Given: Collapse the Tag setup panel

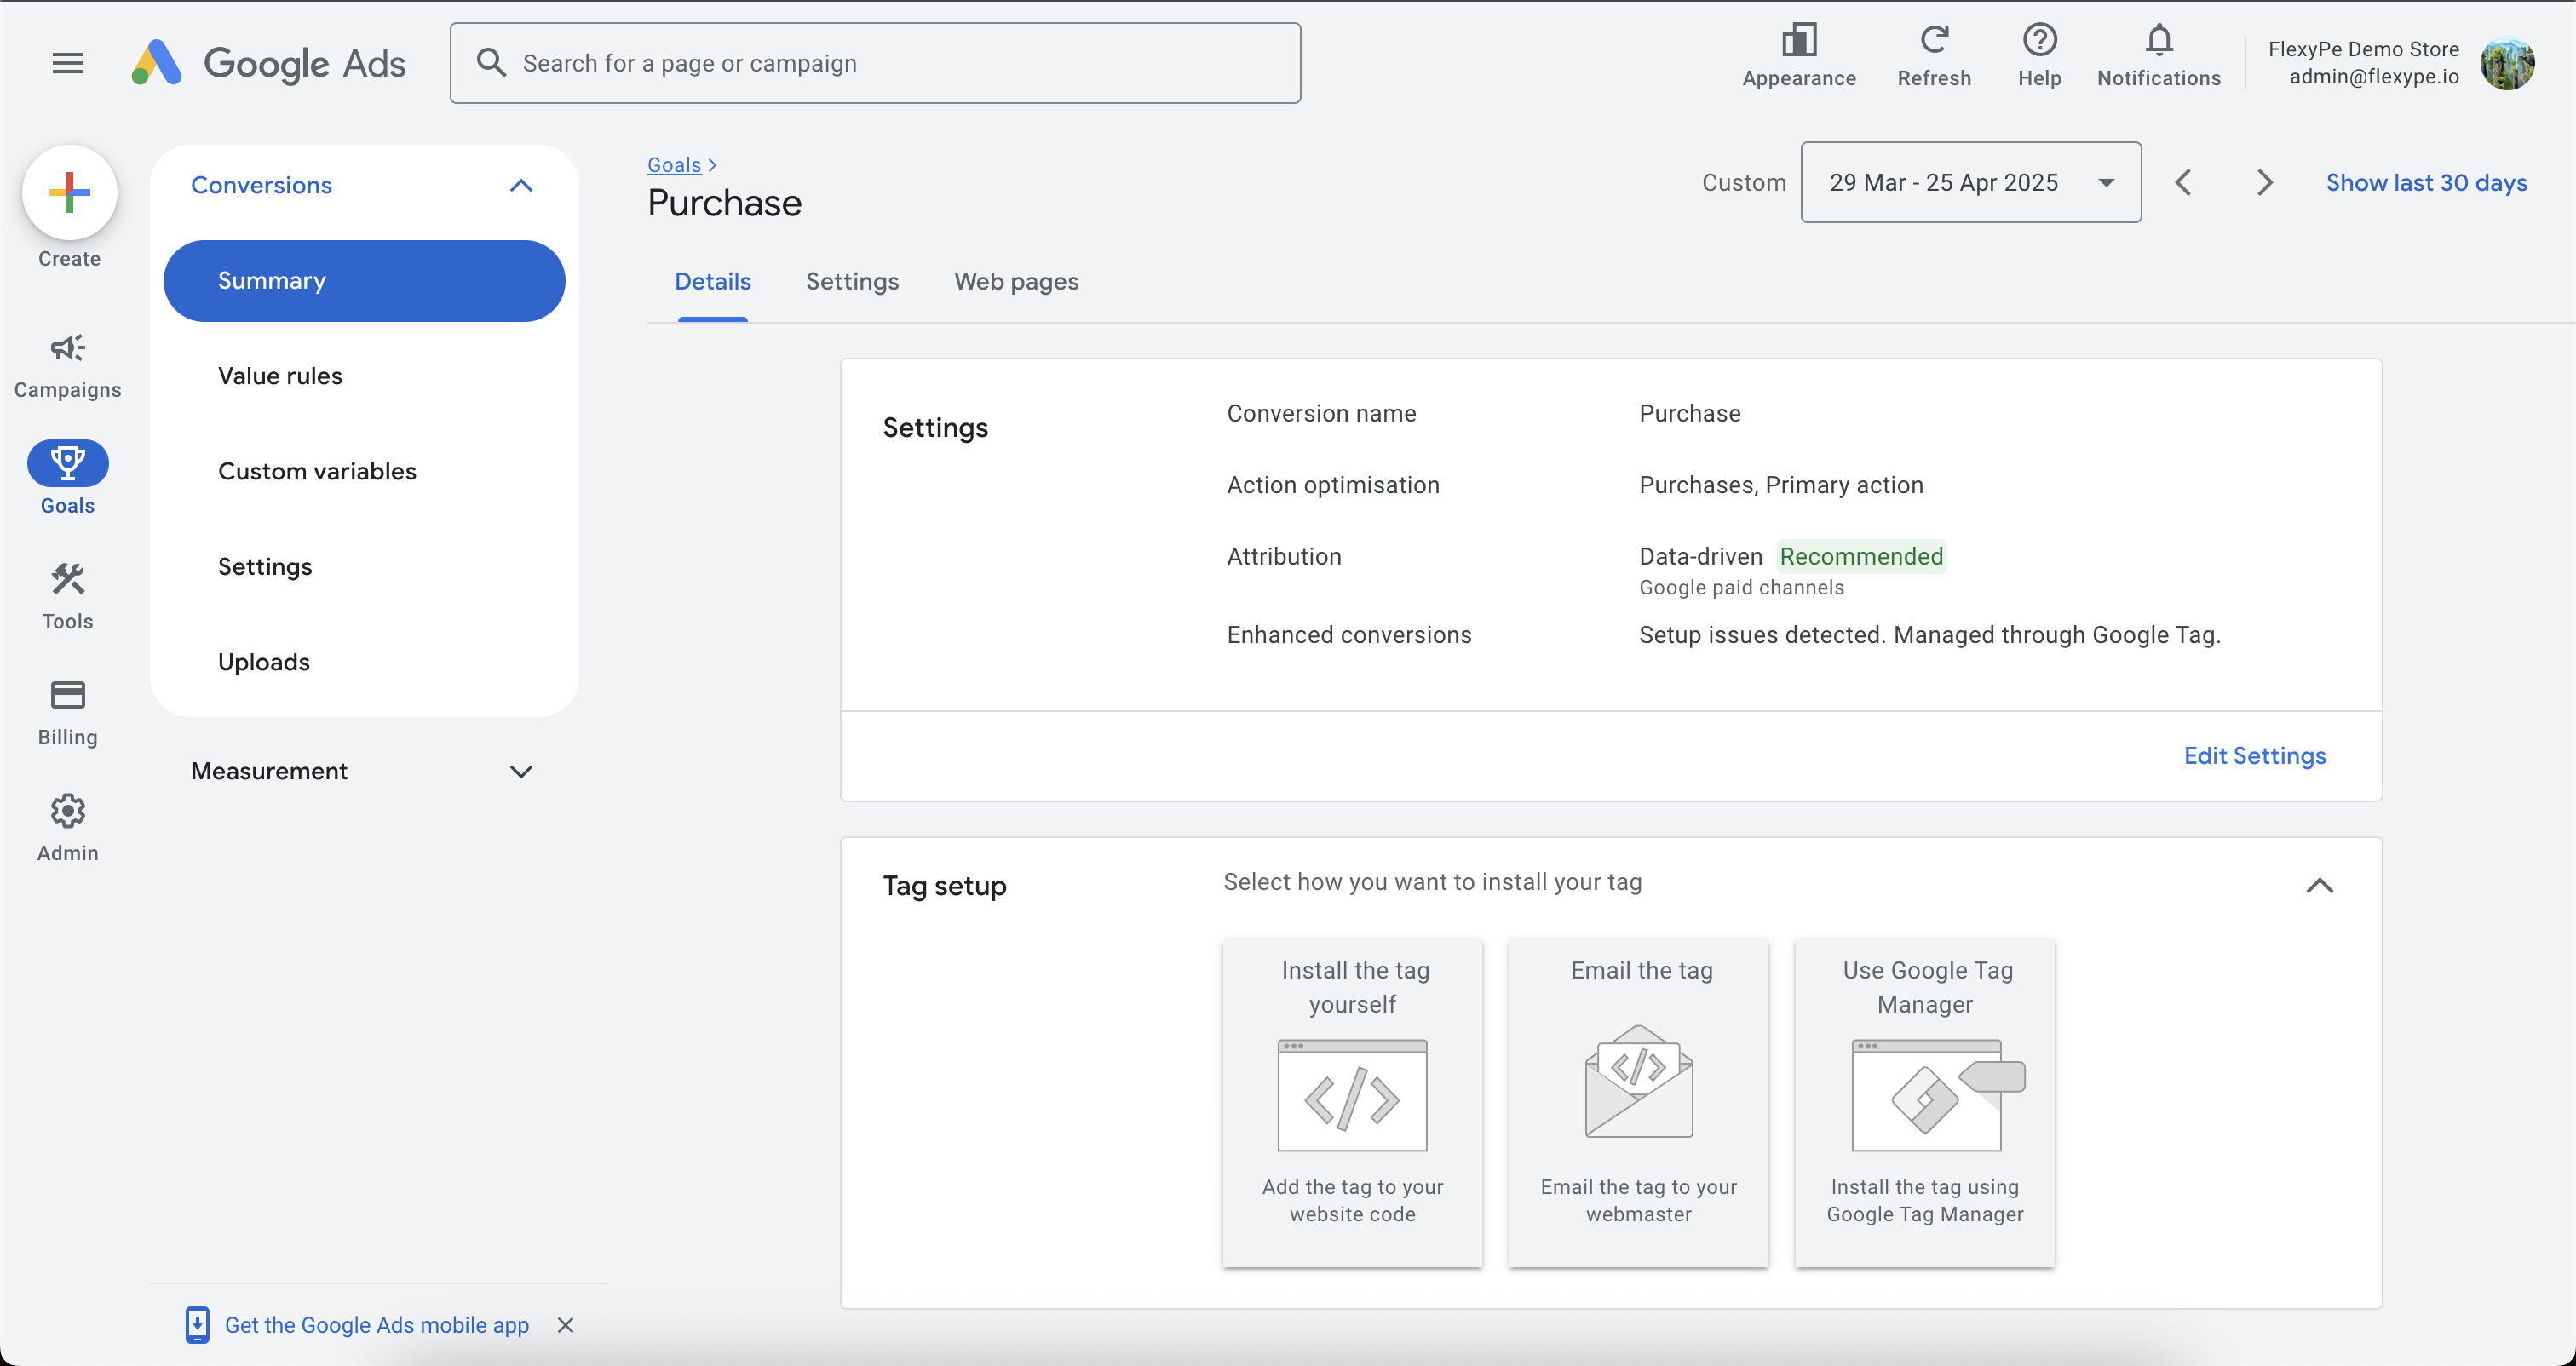Looking at the screenshot, I should [2318, 885].
